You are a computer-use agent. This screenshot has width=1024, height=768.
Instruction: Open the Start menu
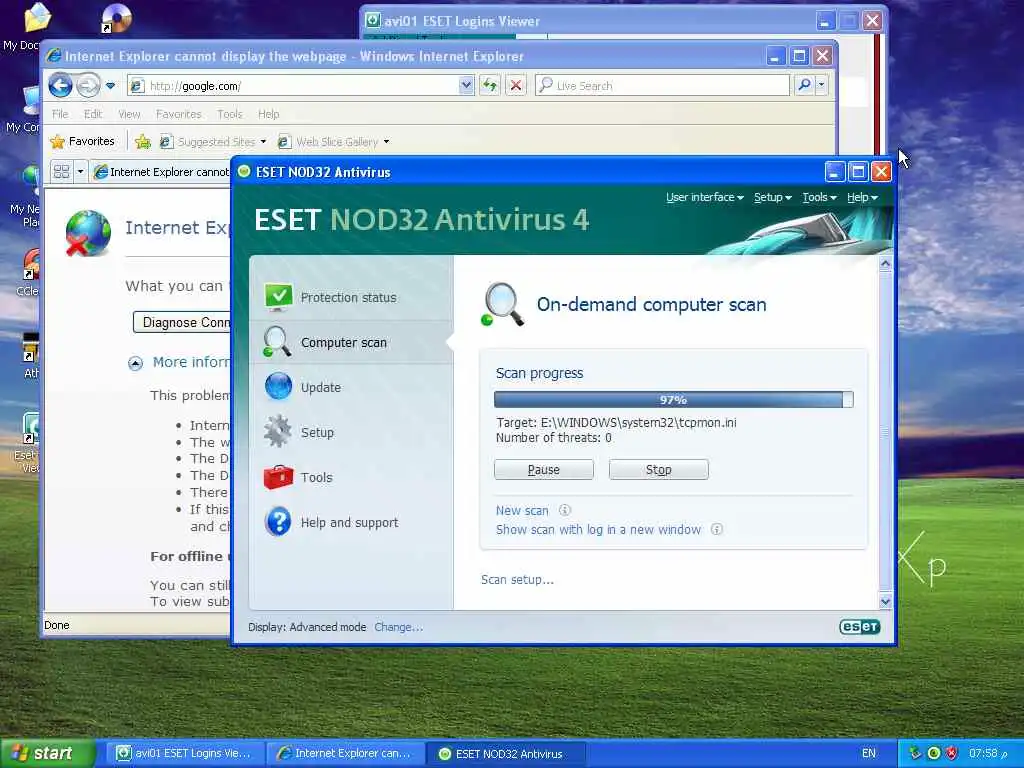click(47, 754)
